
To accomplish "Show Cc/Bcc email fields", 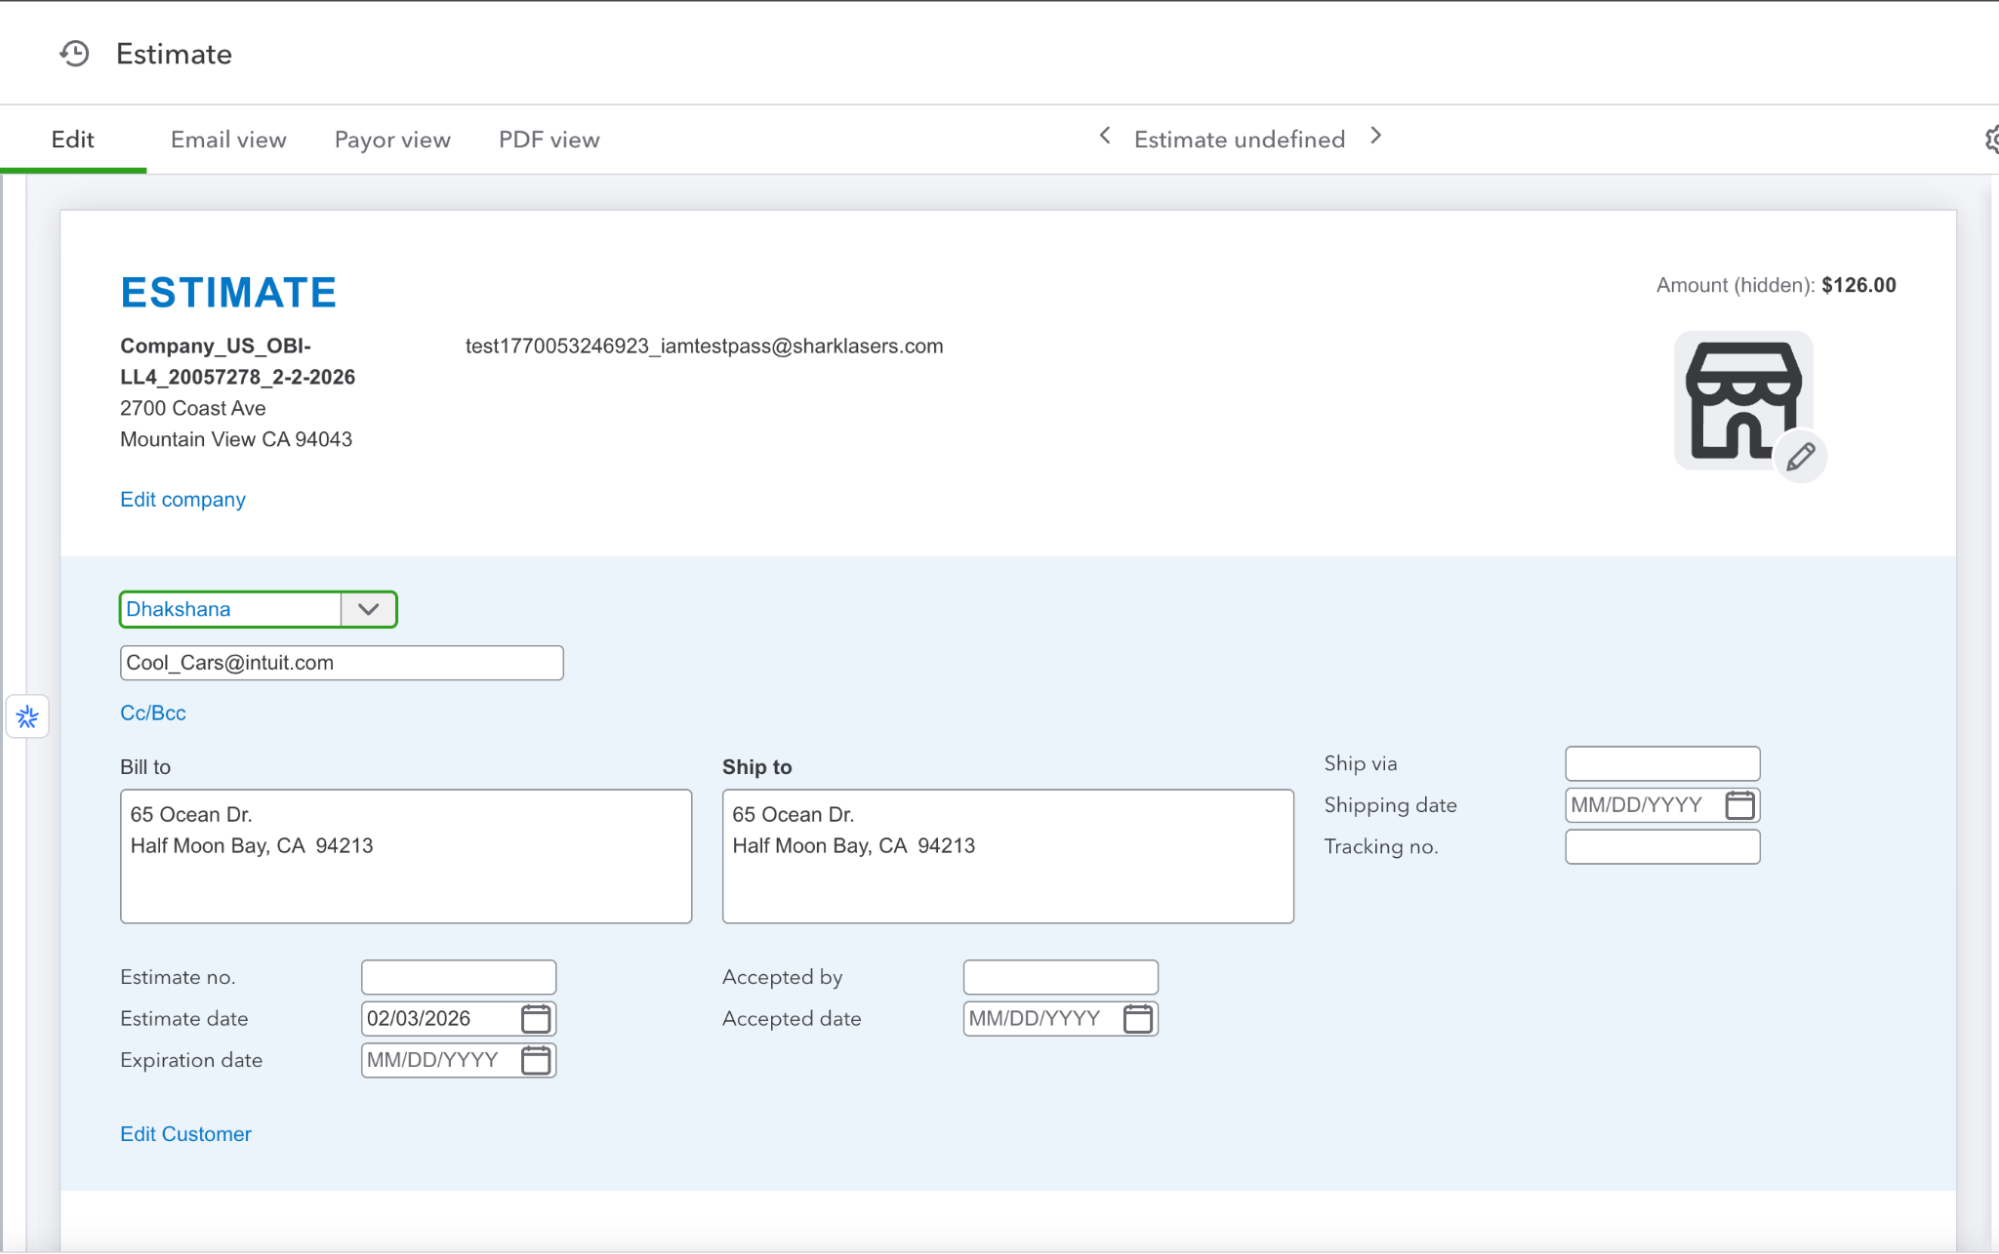I will tap(151, 713).
